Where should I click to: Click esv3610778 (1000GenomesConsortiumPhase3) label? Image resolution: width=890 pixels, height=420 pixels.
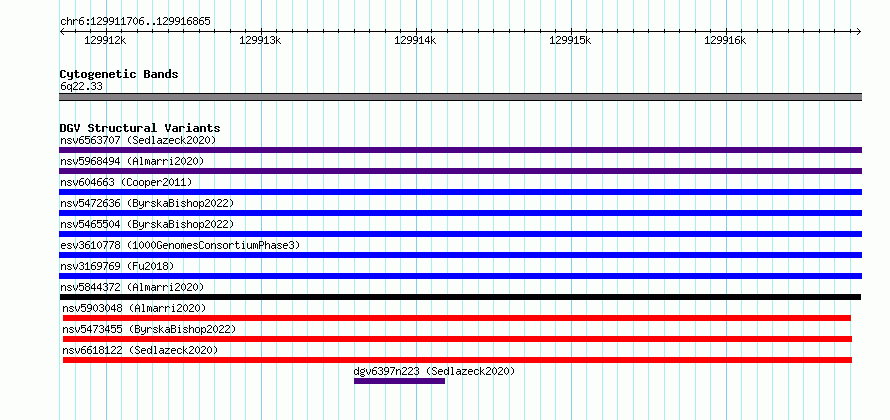tap(180, 245)
